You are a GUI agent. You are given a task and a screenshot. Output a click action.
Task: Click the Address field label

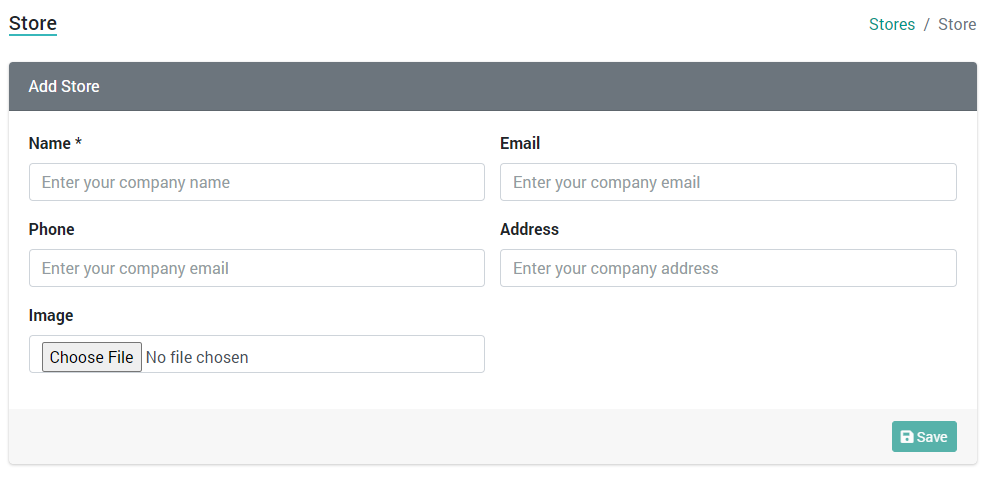(x=529, y=229)
